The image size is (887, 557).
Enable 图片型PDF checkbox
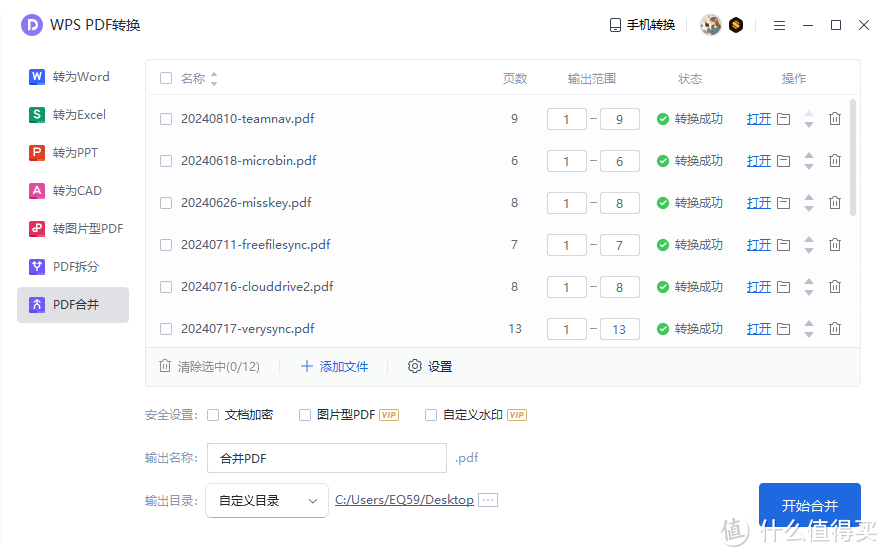click(x=305, y=415)
